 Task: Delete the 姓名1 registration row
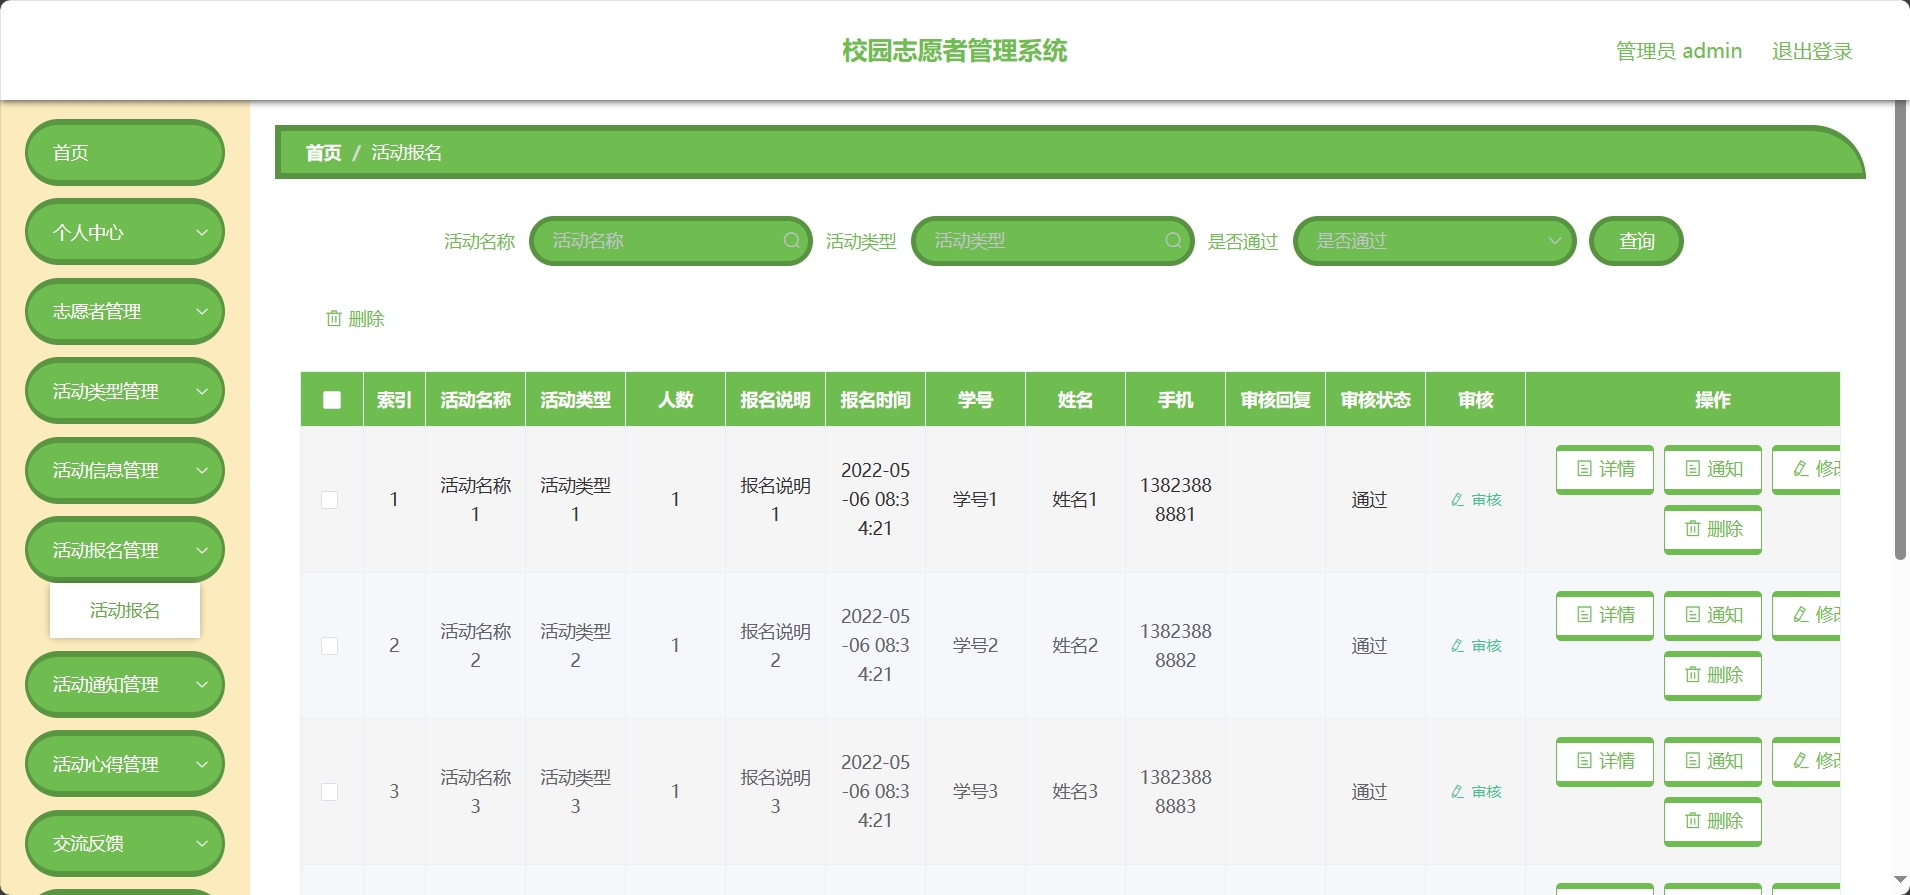pos(1713,529)
